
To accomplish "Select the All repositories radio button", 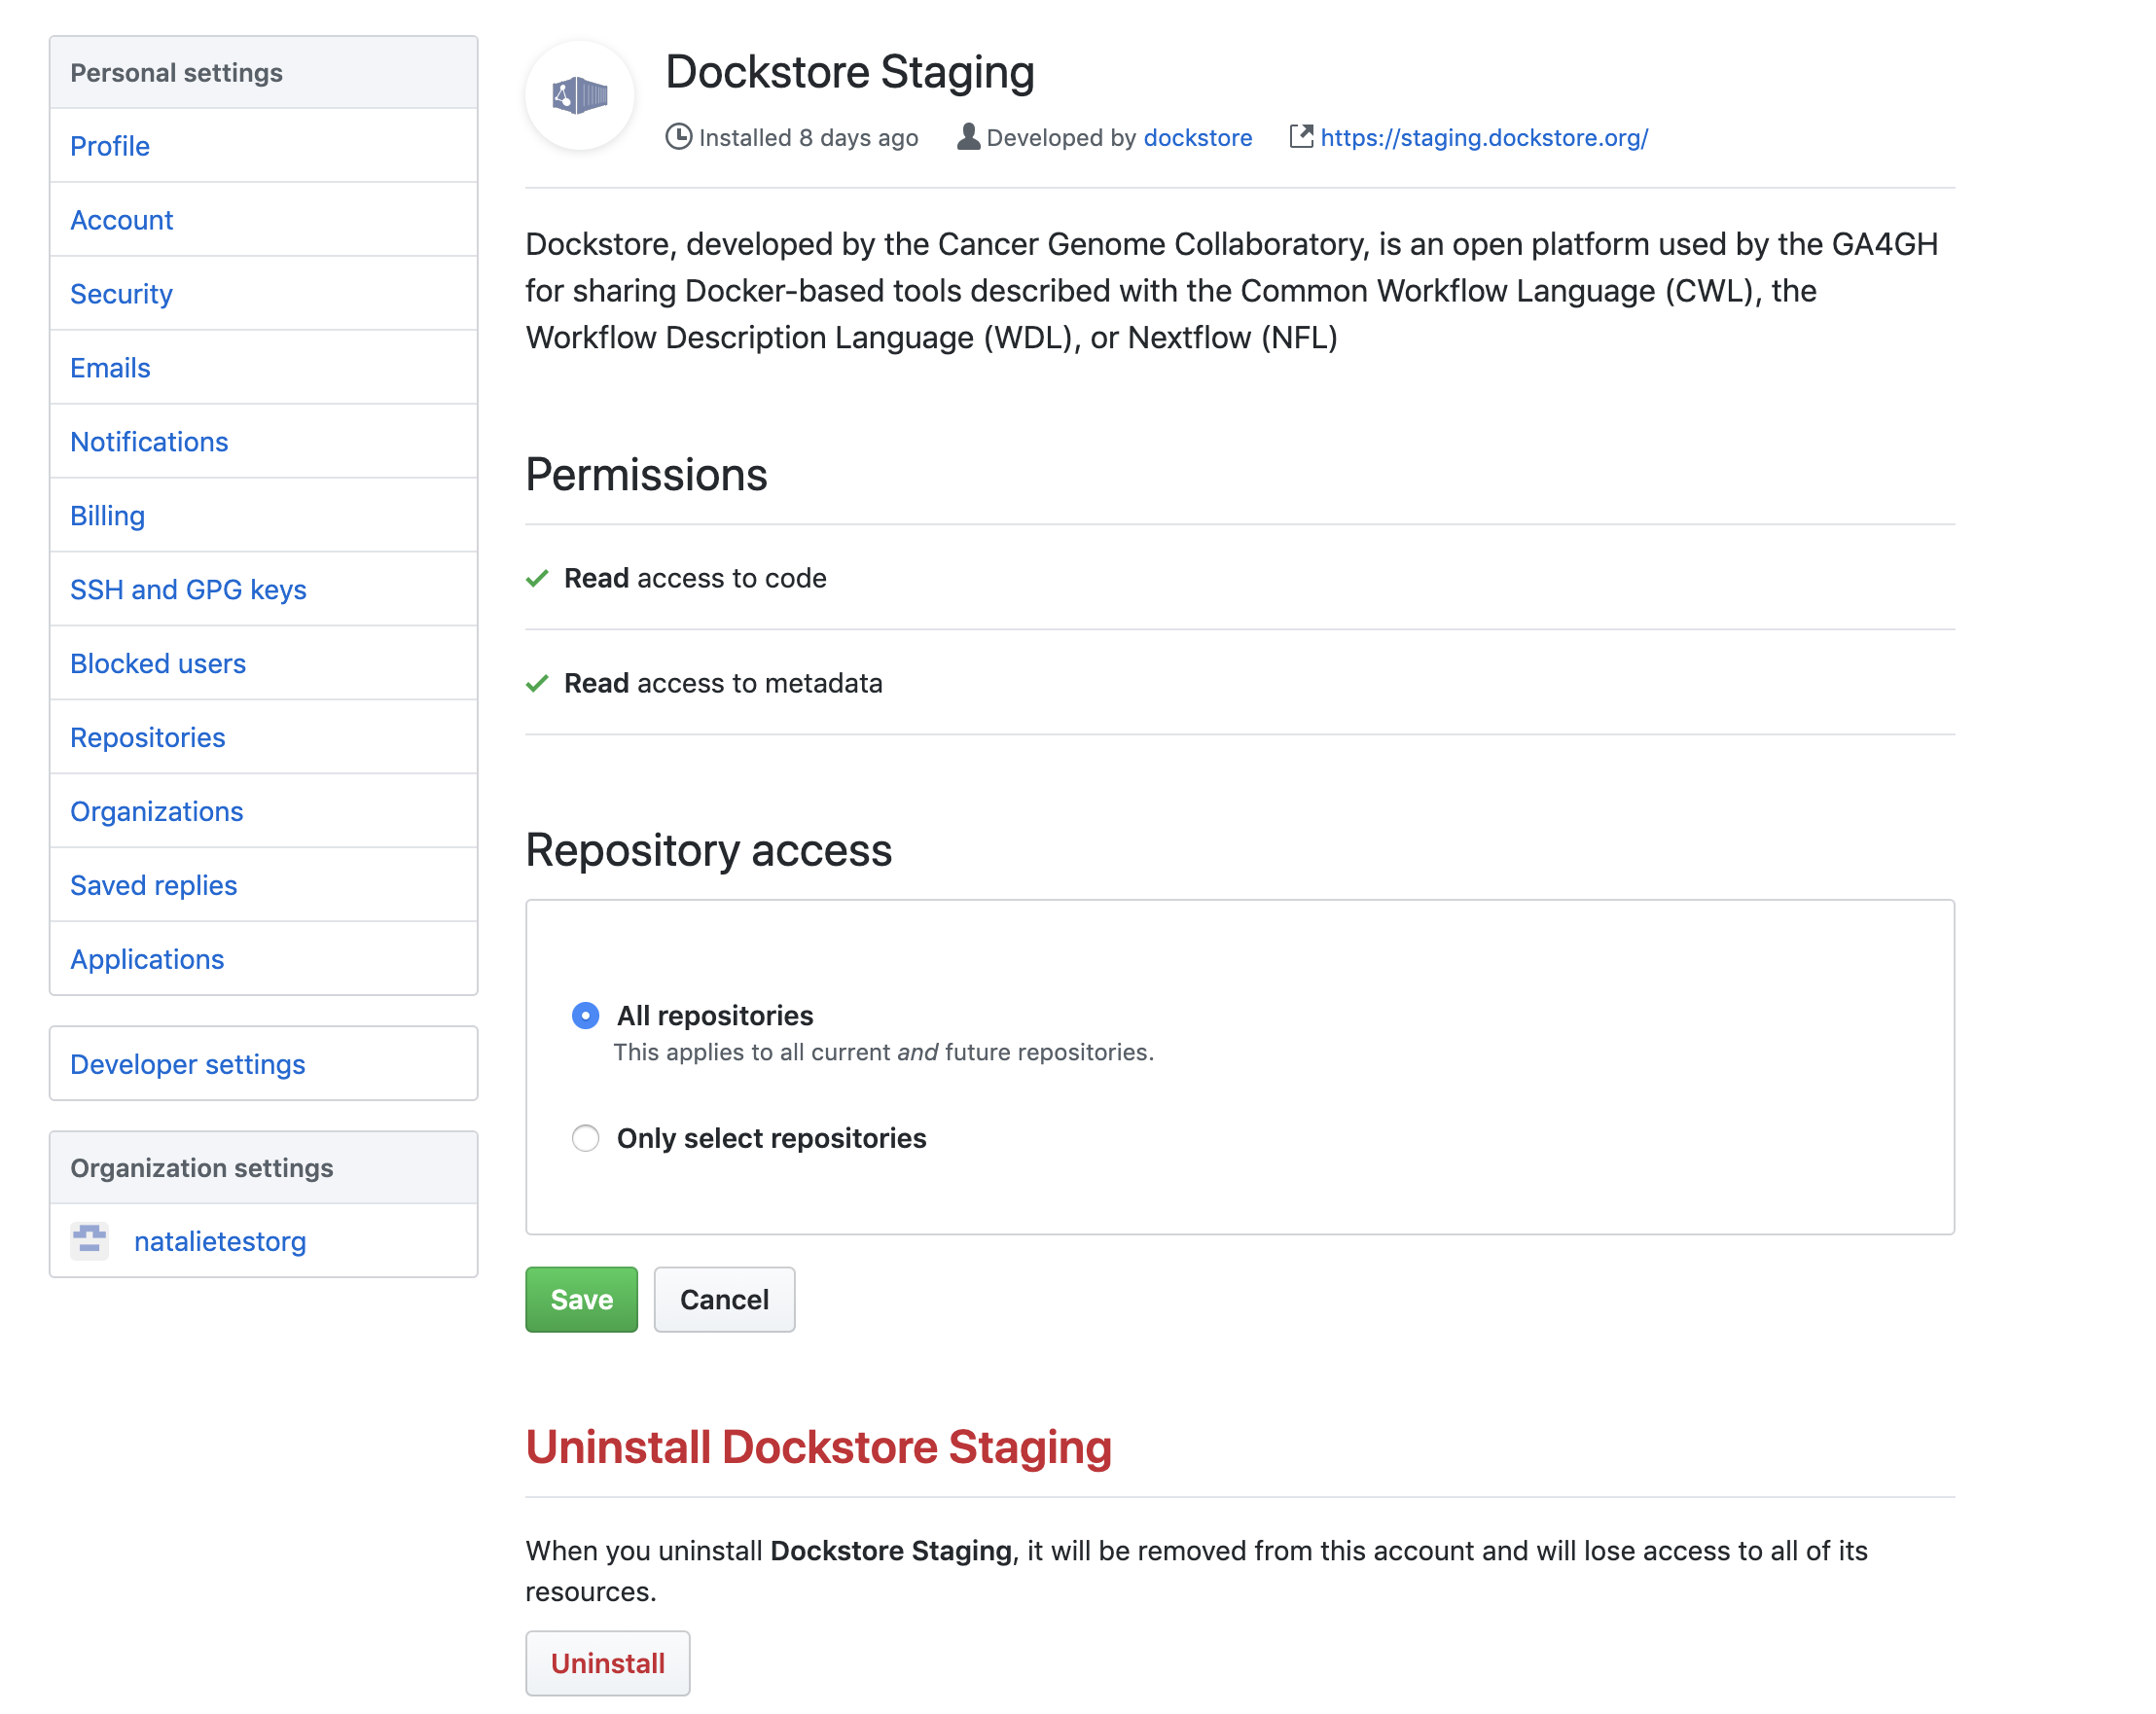I will pos(585,1015).
